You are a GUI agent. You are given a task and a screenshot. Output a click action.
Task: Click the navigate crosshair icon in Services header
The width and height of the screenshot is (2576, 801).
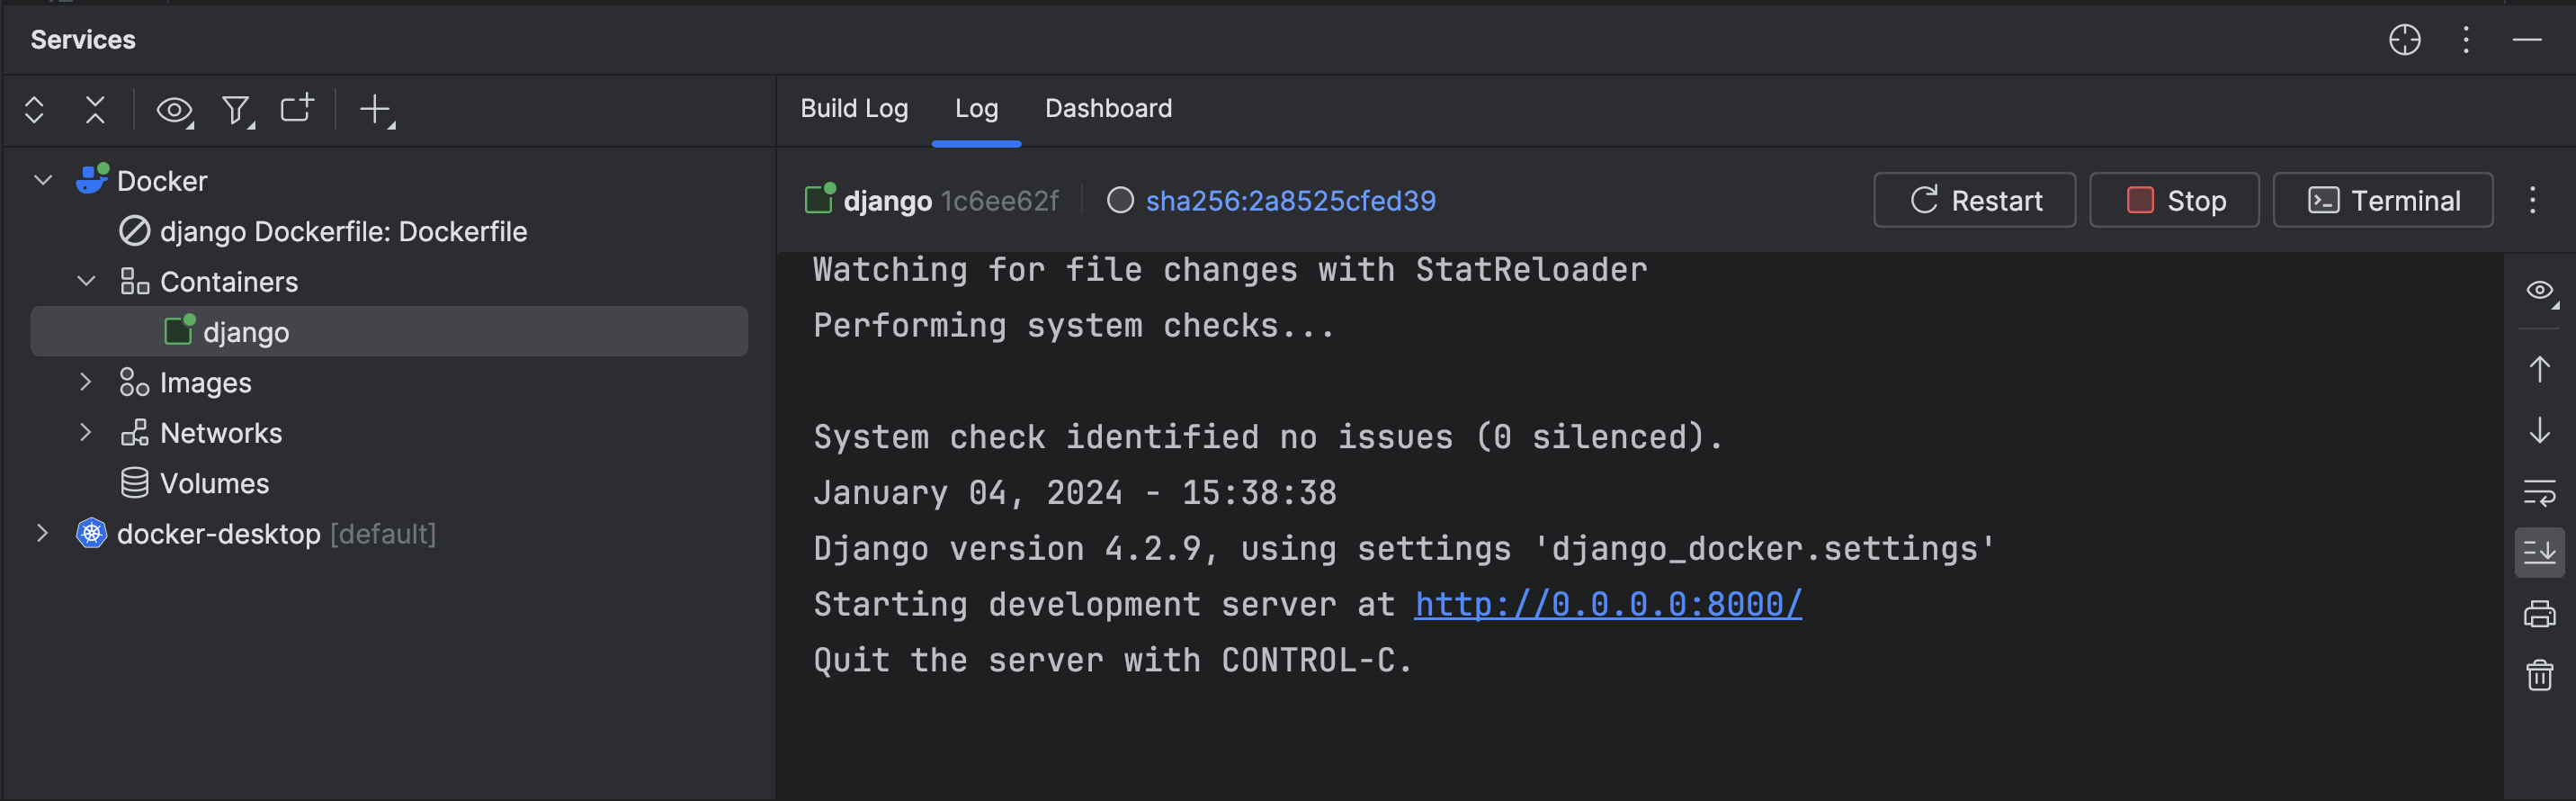pyautogui.click(x=2404, y=40)
